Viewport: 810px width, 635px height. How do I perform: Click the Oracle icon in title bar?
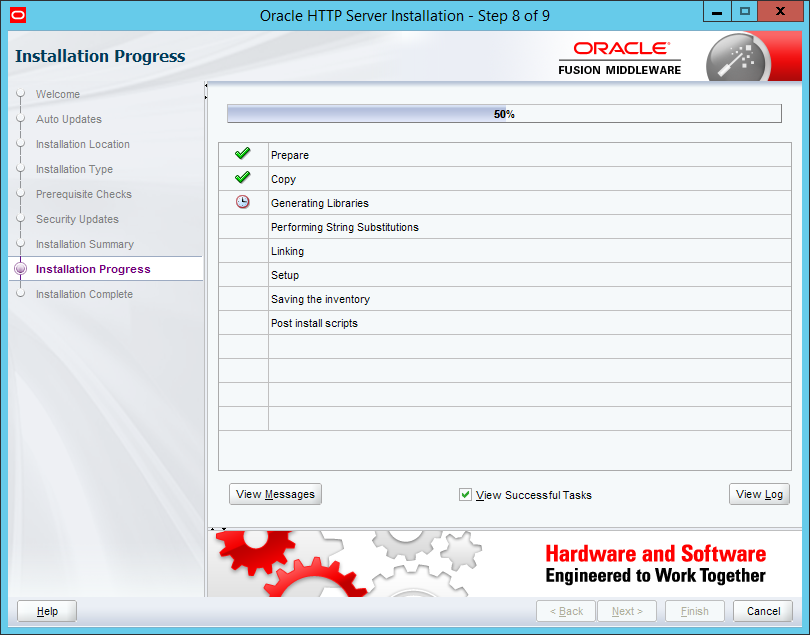16,15
